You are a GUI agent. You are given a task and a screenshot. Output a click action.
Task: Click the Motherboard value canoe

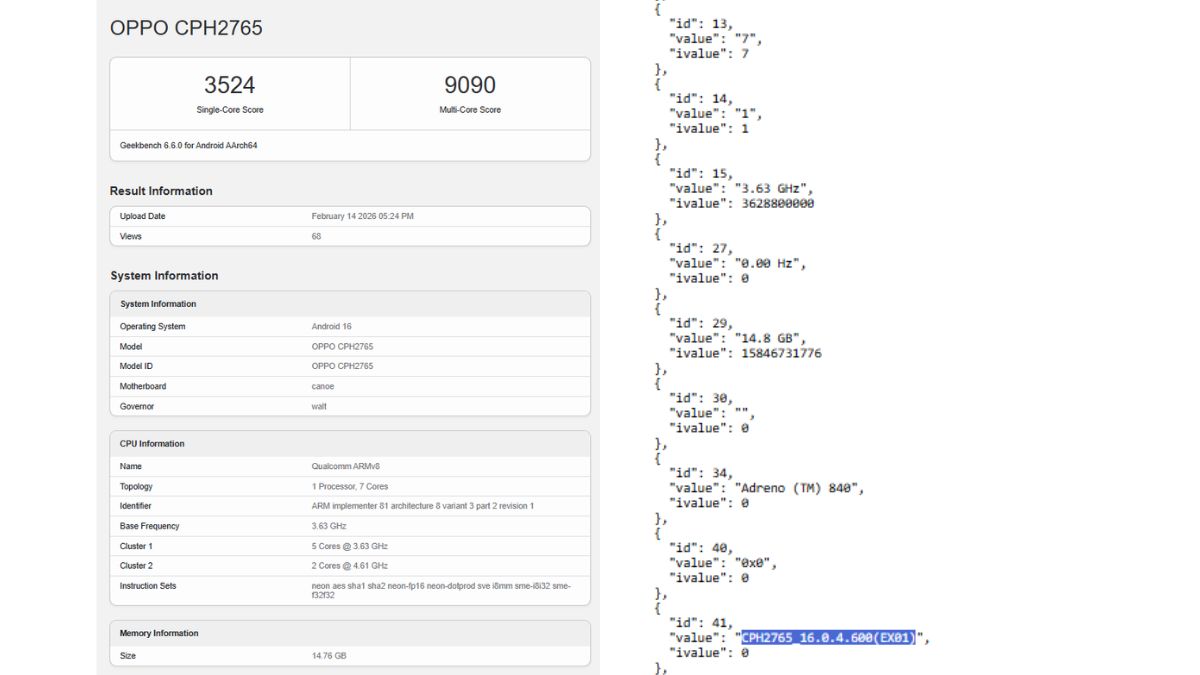pyautogui.click(x=322, y=386)
